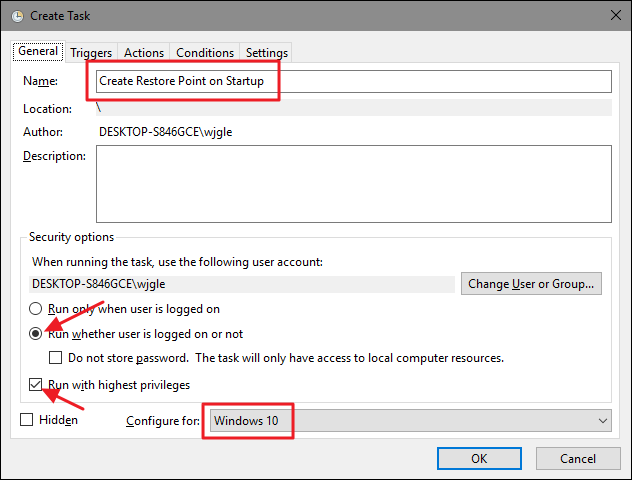Click the Cancel button

578,458
